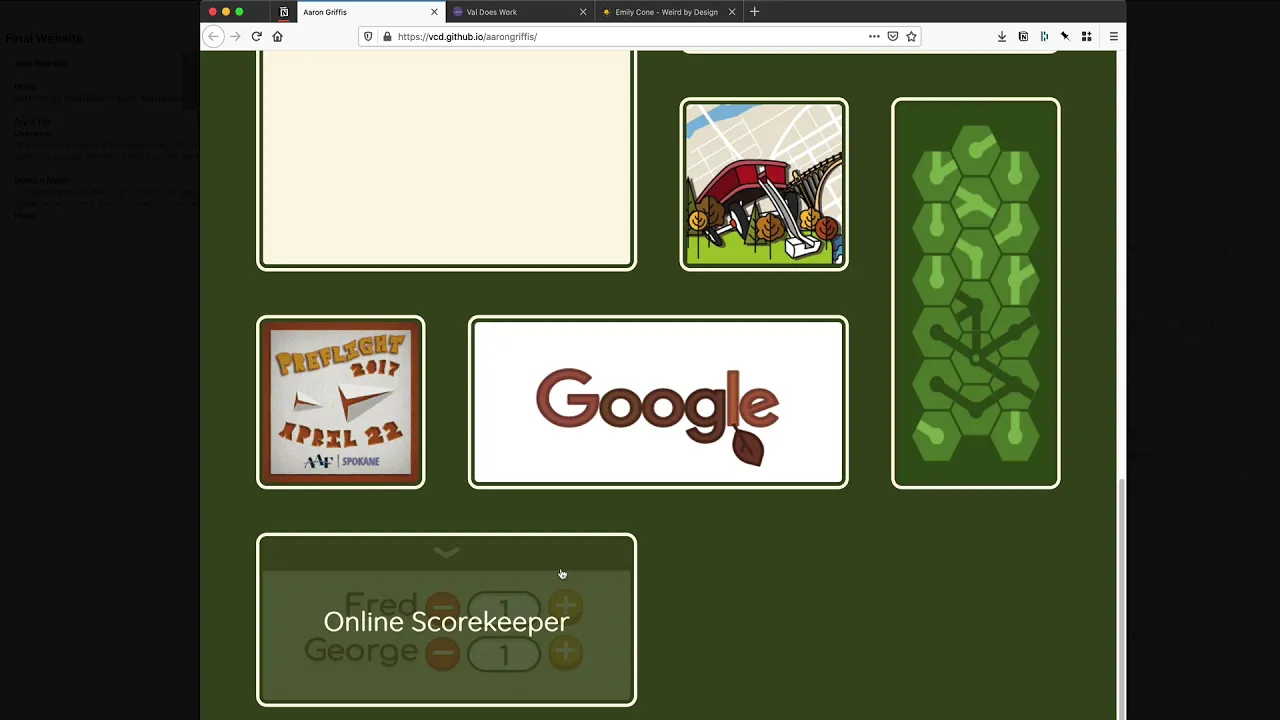Click the Save to Pocket icon
This screenshot has height=720, width=1280.
[x=893, y=36]
